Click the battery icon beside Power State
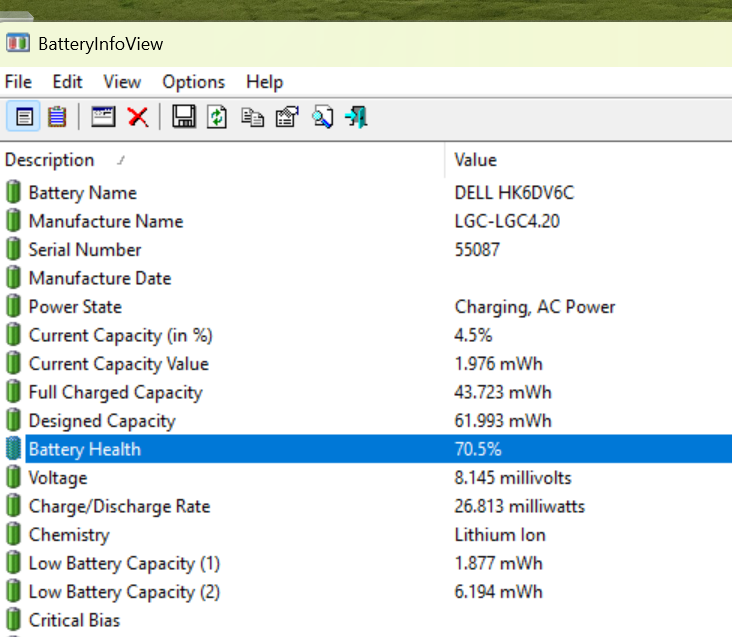Screen dimensions: 732x637 click(14, 306)
